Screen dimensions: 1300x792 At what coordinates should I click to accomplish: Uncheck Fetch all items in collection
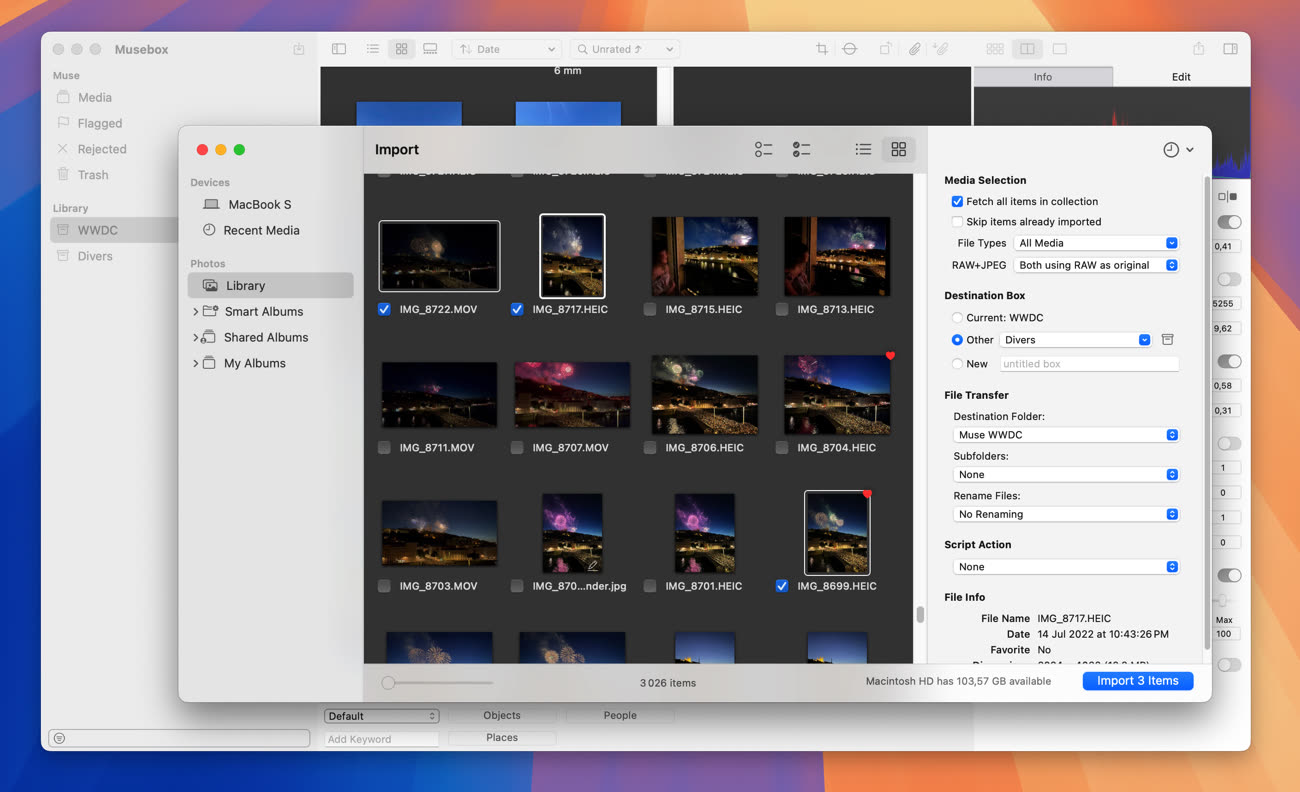tap(957, 202)
